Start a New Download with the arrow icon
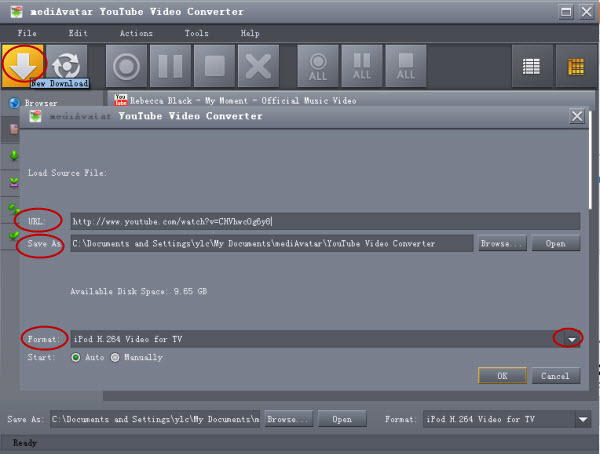This screenshot has height=454, width=600. (23, 65)
